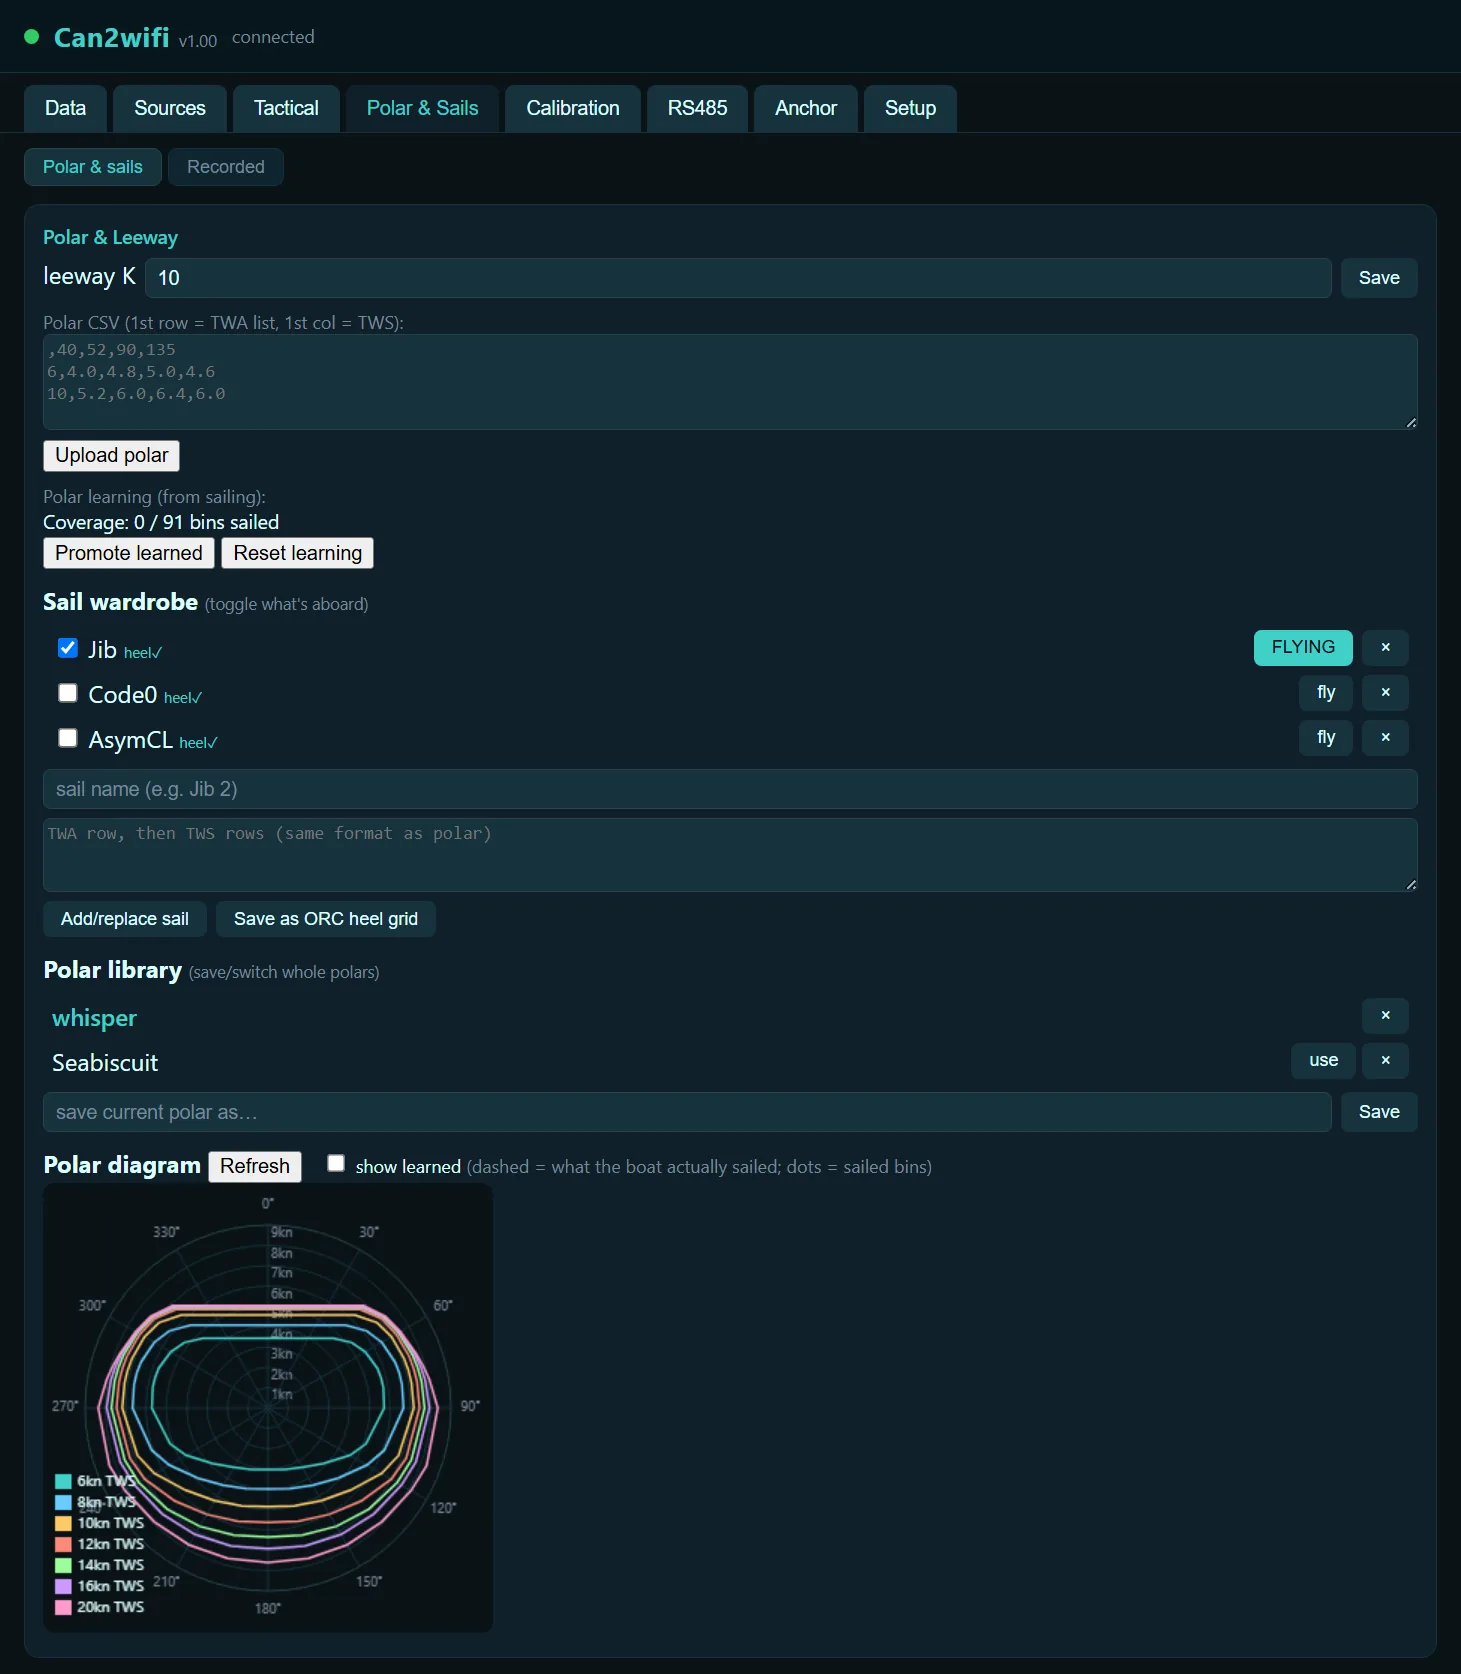Switch to the Sources tab
The height and width of the screenshot is (1674, 1461).
point(170,108)
